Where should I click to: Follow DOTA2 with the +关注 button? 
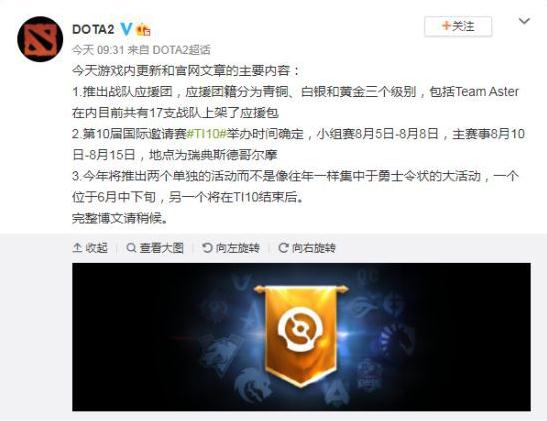click(458, 26)
